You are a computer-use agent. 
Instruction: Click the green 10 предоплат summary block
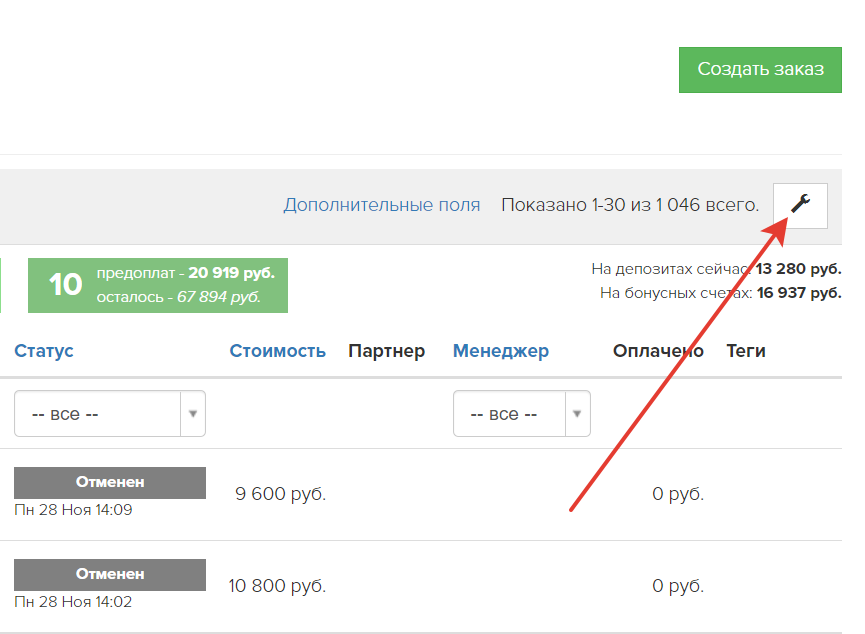(x=158, y=285)
